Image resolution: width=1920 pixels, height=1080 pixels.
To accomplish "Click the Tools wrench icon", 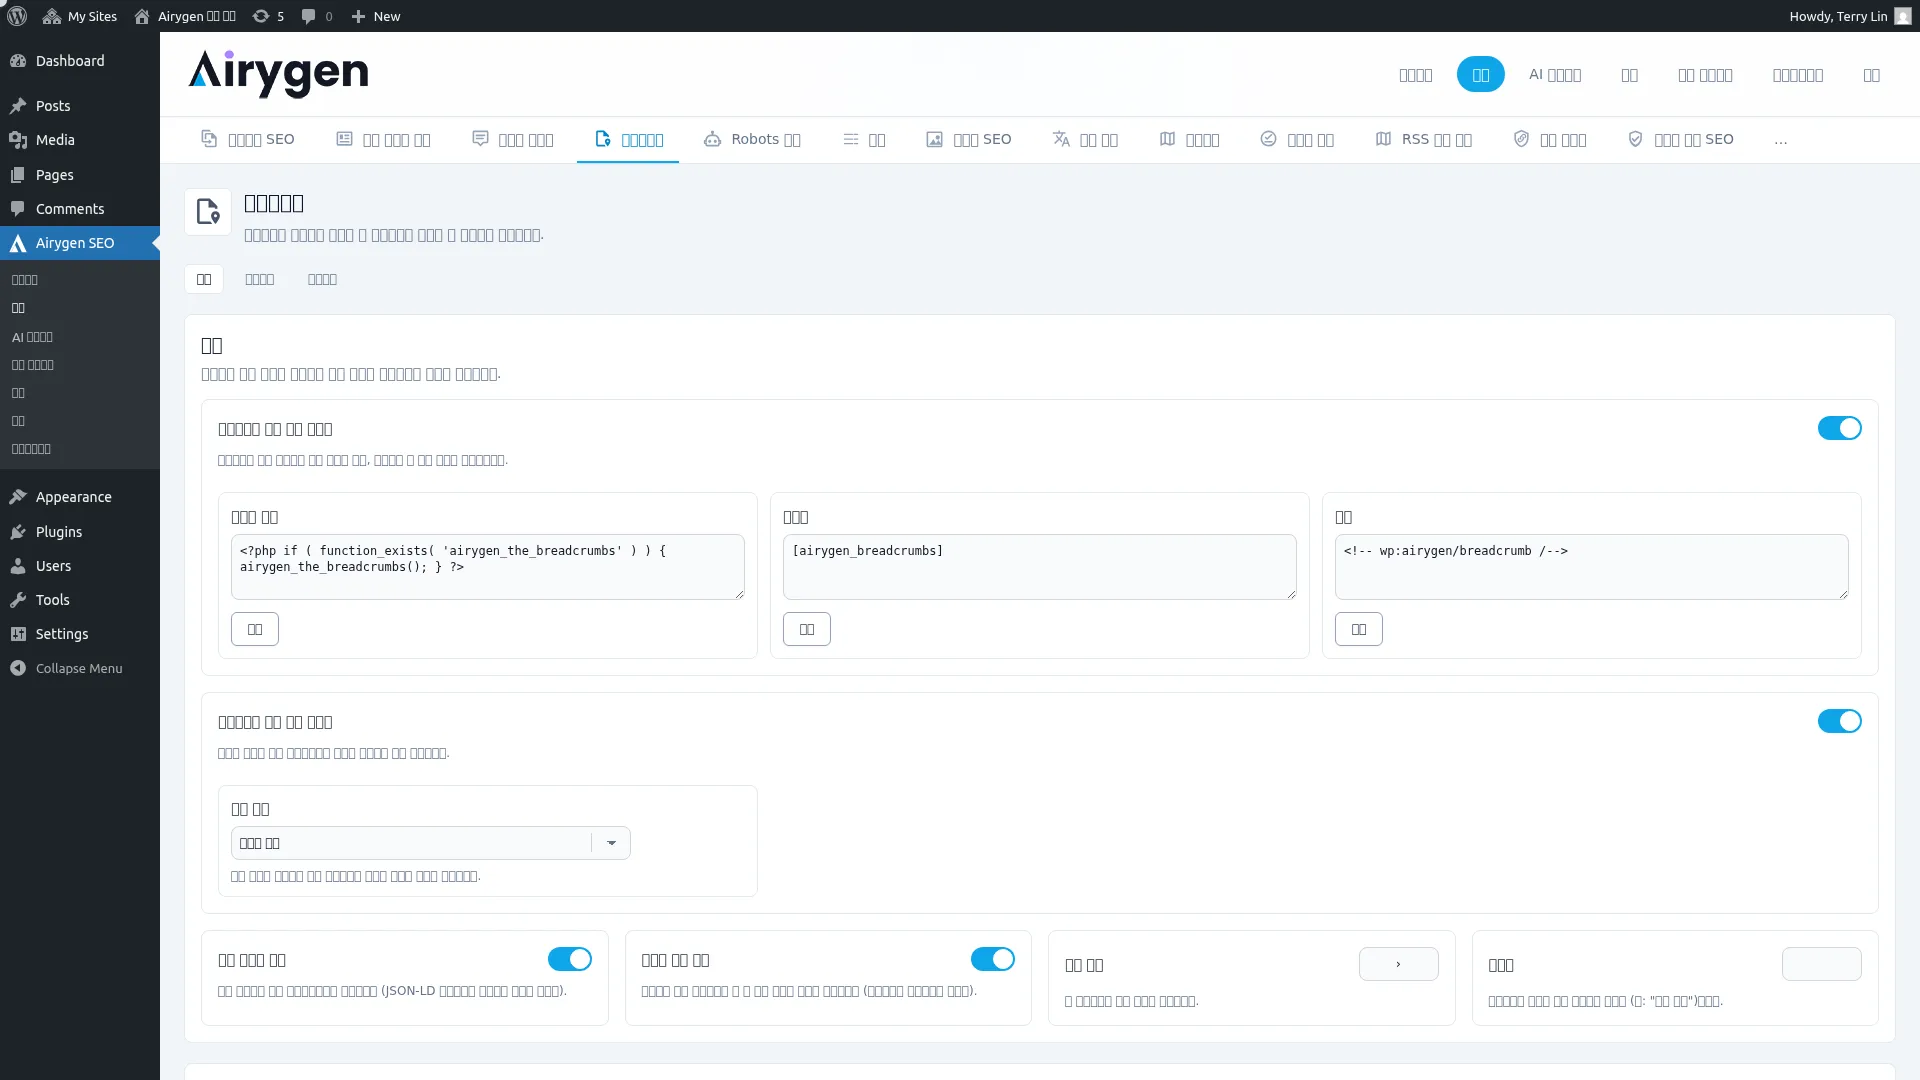I will (x=18, y=600).
